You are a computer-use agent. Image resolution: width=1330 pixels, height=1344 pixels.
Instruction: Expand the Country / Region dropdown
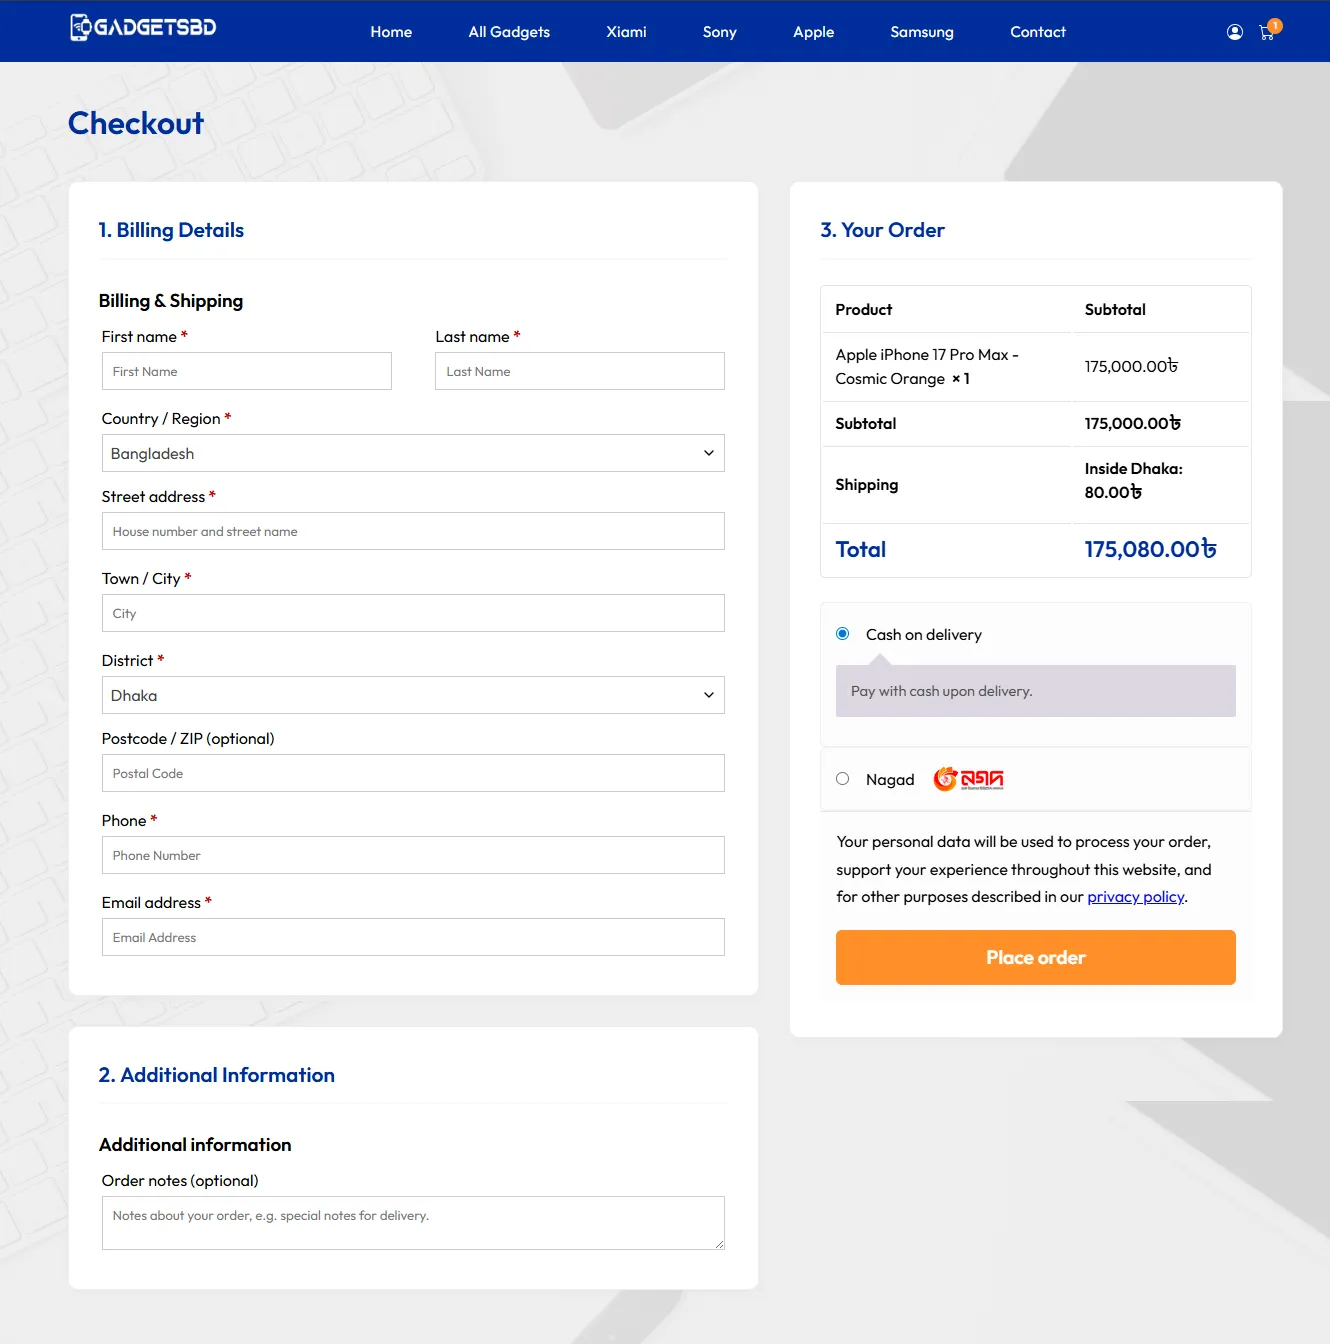pyautogui.click(x=413, y=453)
